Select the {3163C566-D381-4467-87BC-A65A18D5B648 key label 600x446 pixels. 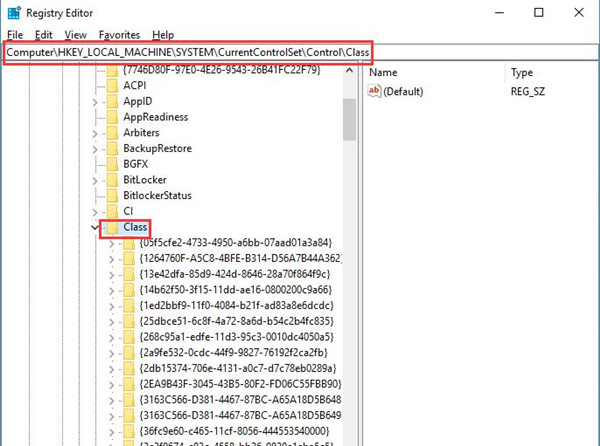click(240, 400)
